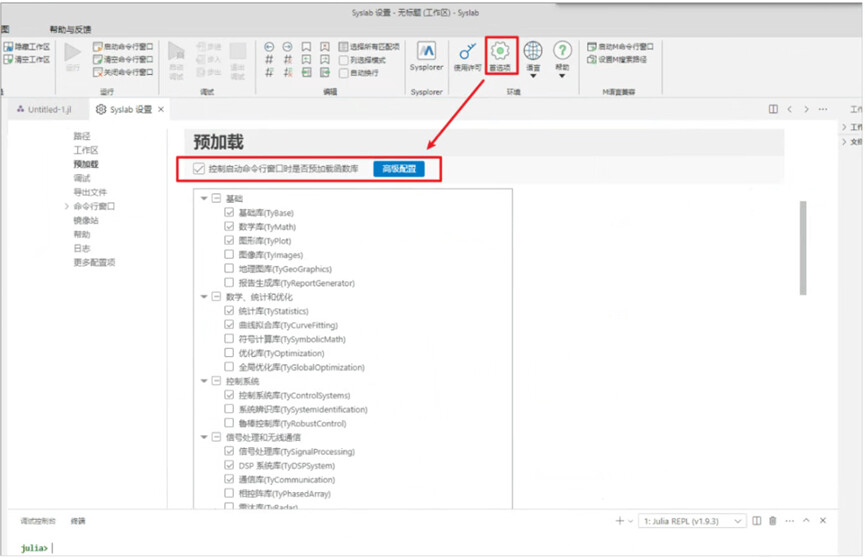Click 启动M命令行窗口 in the ribbon
The width and height of the screenshot is (865, 558).
[621, 47]
